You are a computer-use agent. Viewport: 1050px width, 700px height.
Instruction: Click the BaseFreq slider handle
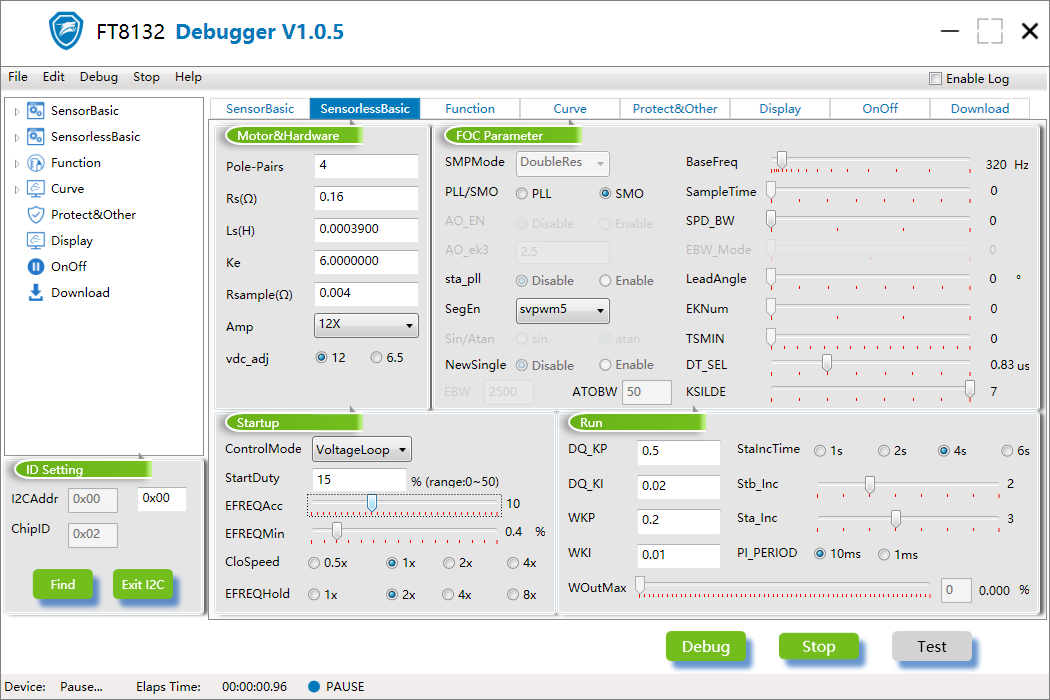(781, 159)
